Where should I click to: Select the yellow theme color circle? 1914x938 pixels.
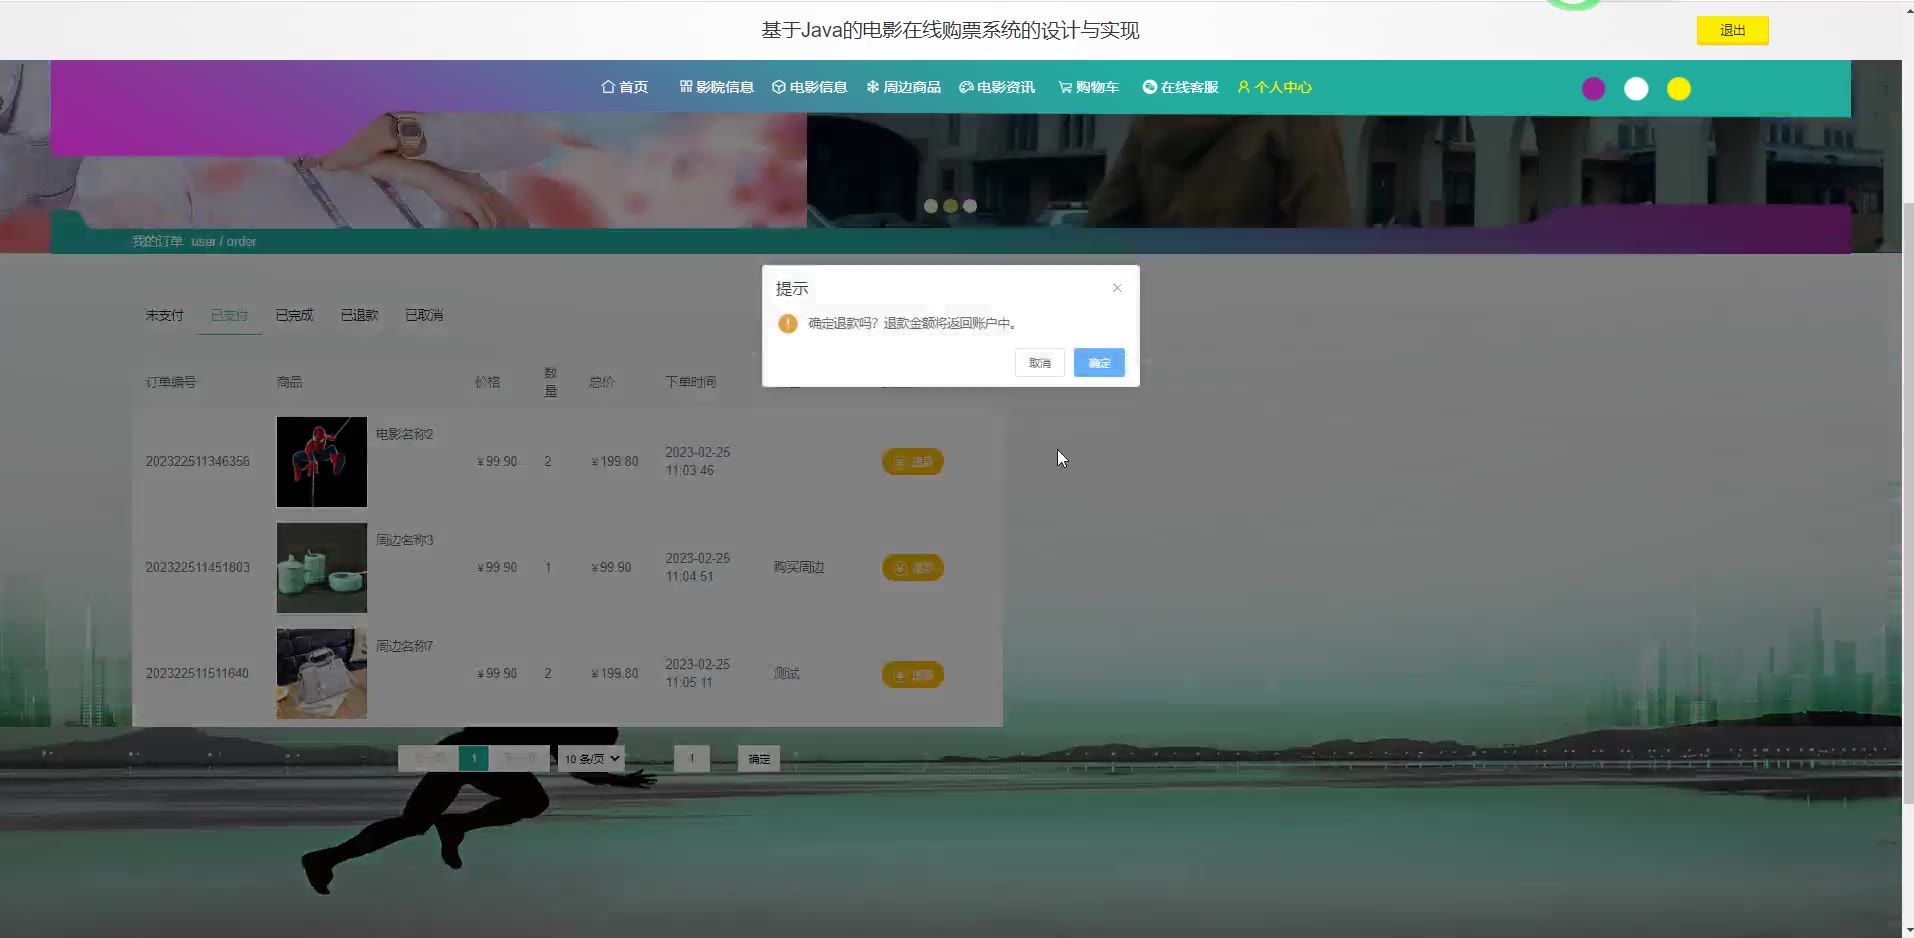1679,89
